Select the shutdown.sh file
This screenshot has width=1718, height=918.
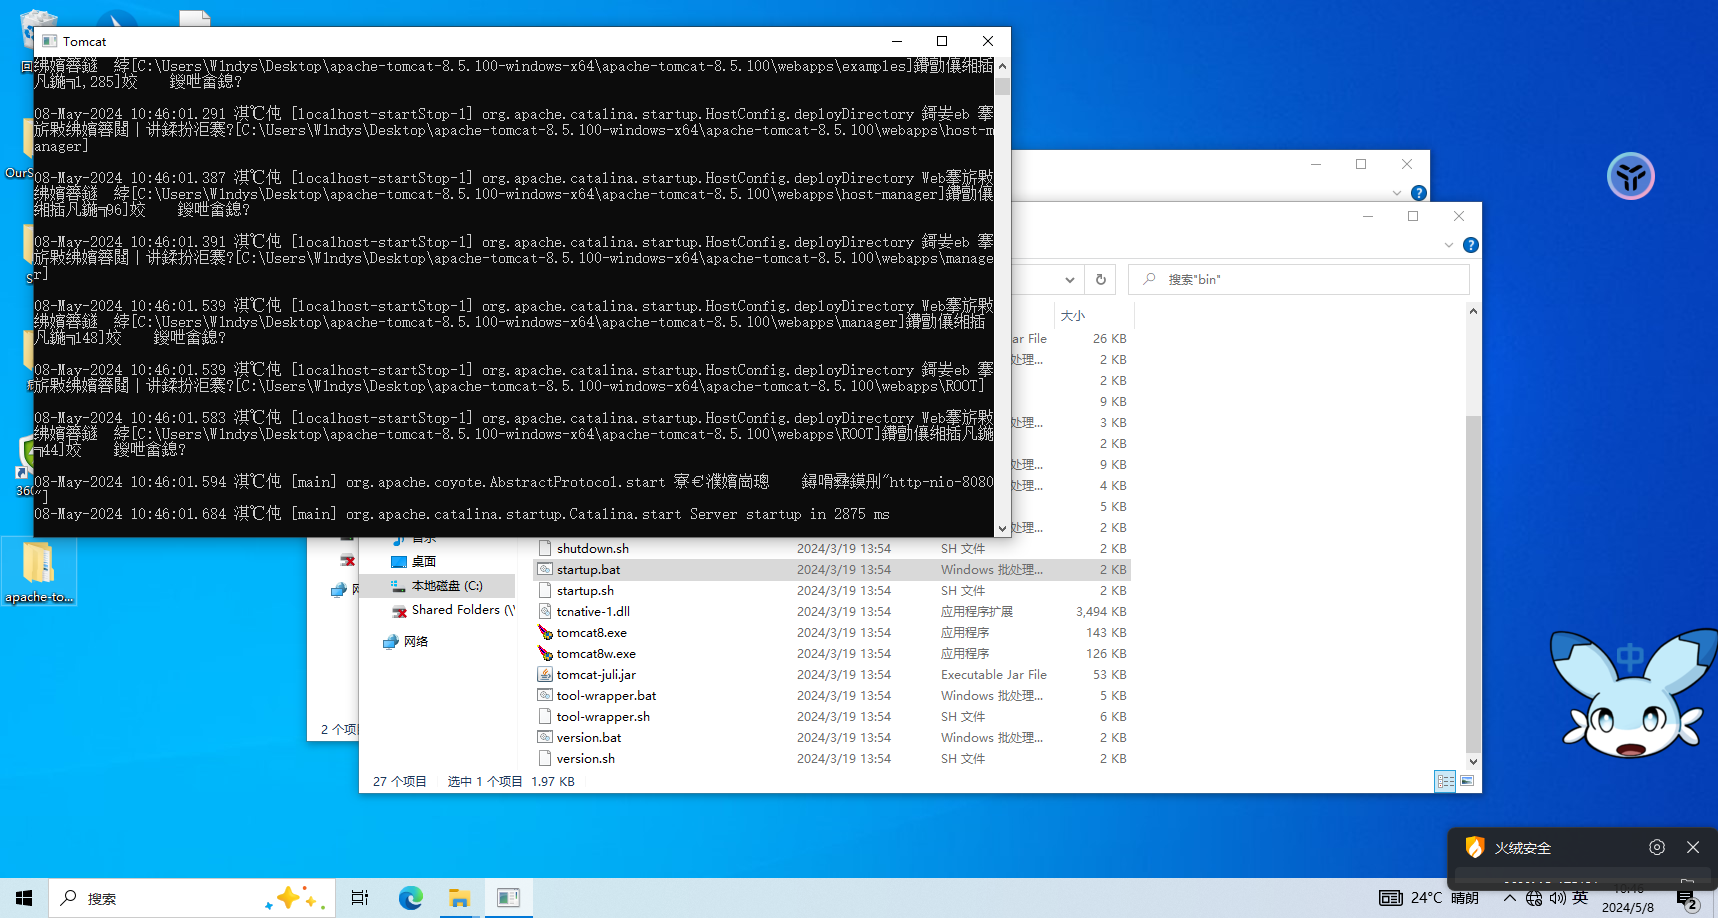pyautogui.click(x=592, y=549)
